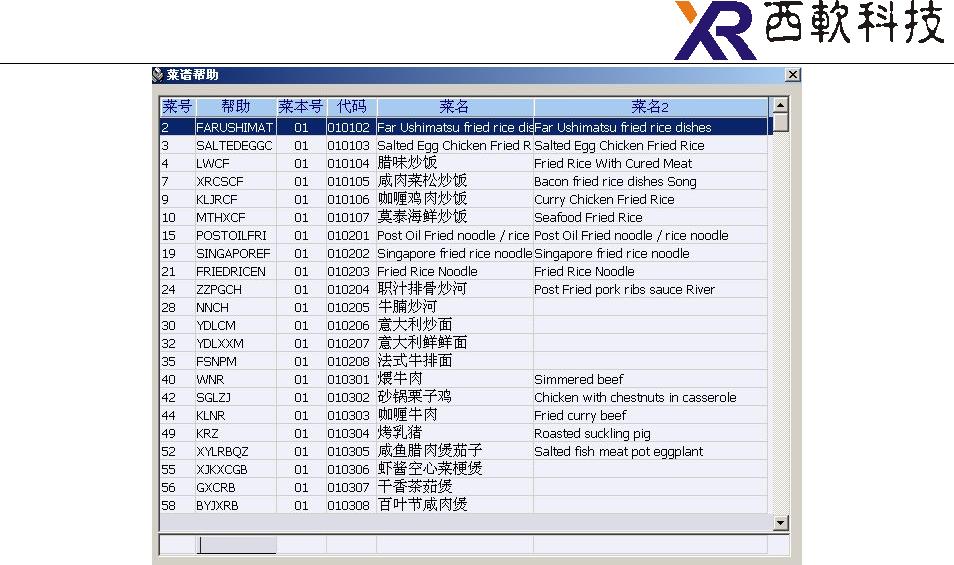Select the SALTEDEGGC row
954x565 pixels.
(464, 145)
